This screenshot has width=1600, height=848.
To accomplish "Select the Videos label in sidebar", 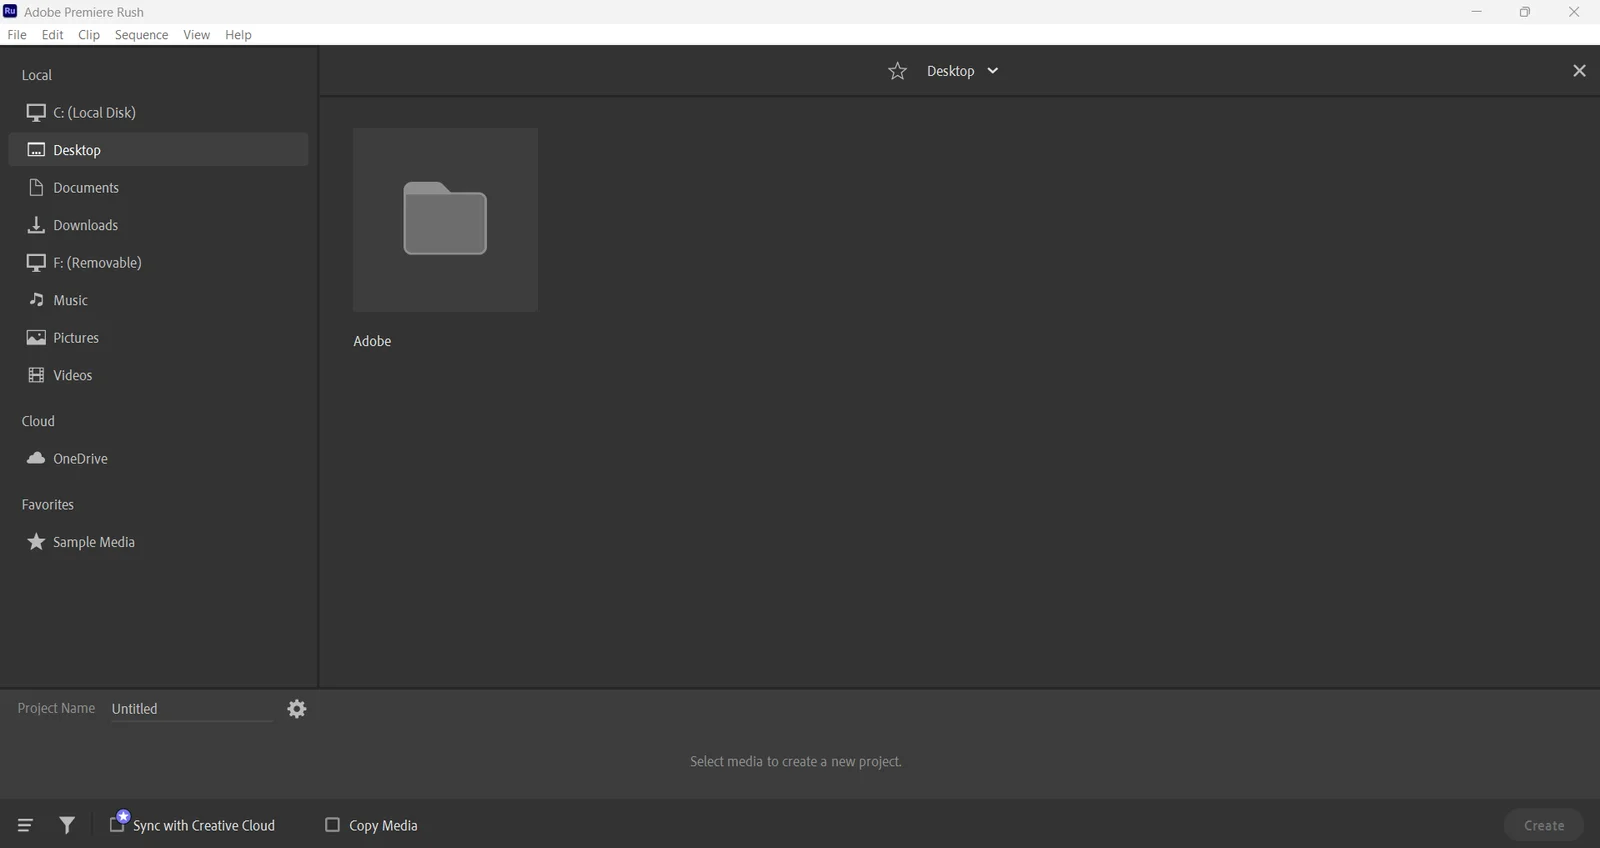I will click(x=73, y=375).
